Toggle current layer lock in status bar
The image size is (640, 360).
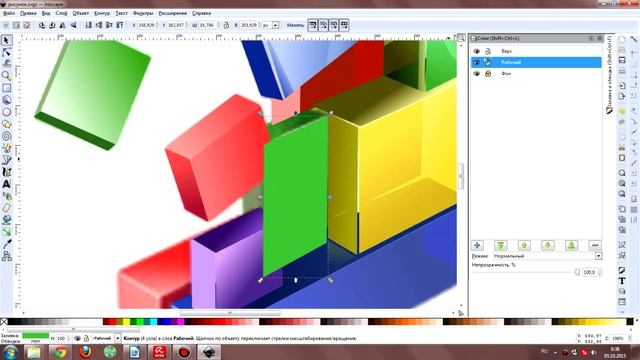86,338
